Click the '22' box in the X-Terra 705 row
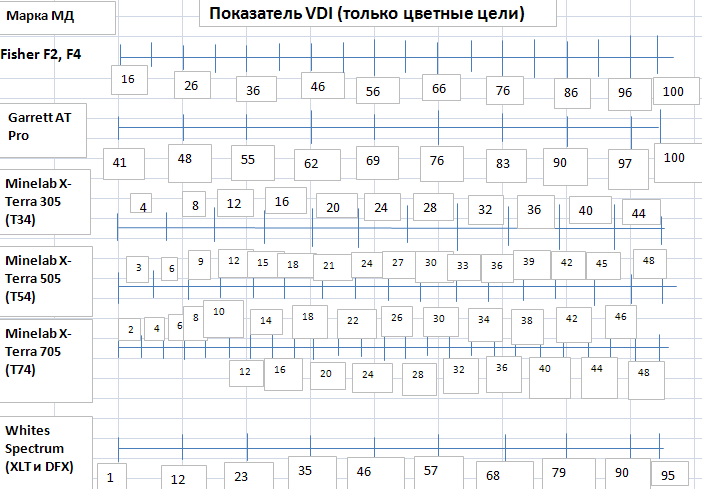The image size is (702, 489). coord(357,323)
